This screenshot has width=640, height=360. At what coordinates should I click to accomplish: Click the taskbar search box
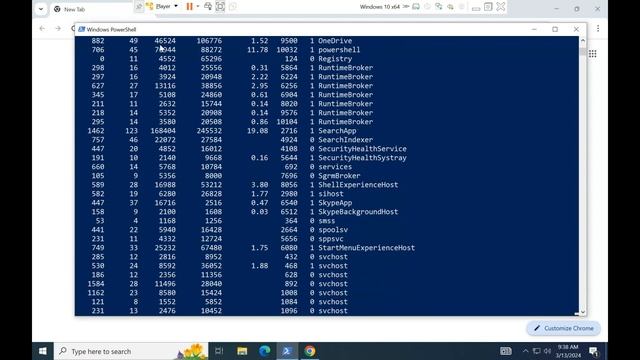coord(131,351)
